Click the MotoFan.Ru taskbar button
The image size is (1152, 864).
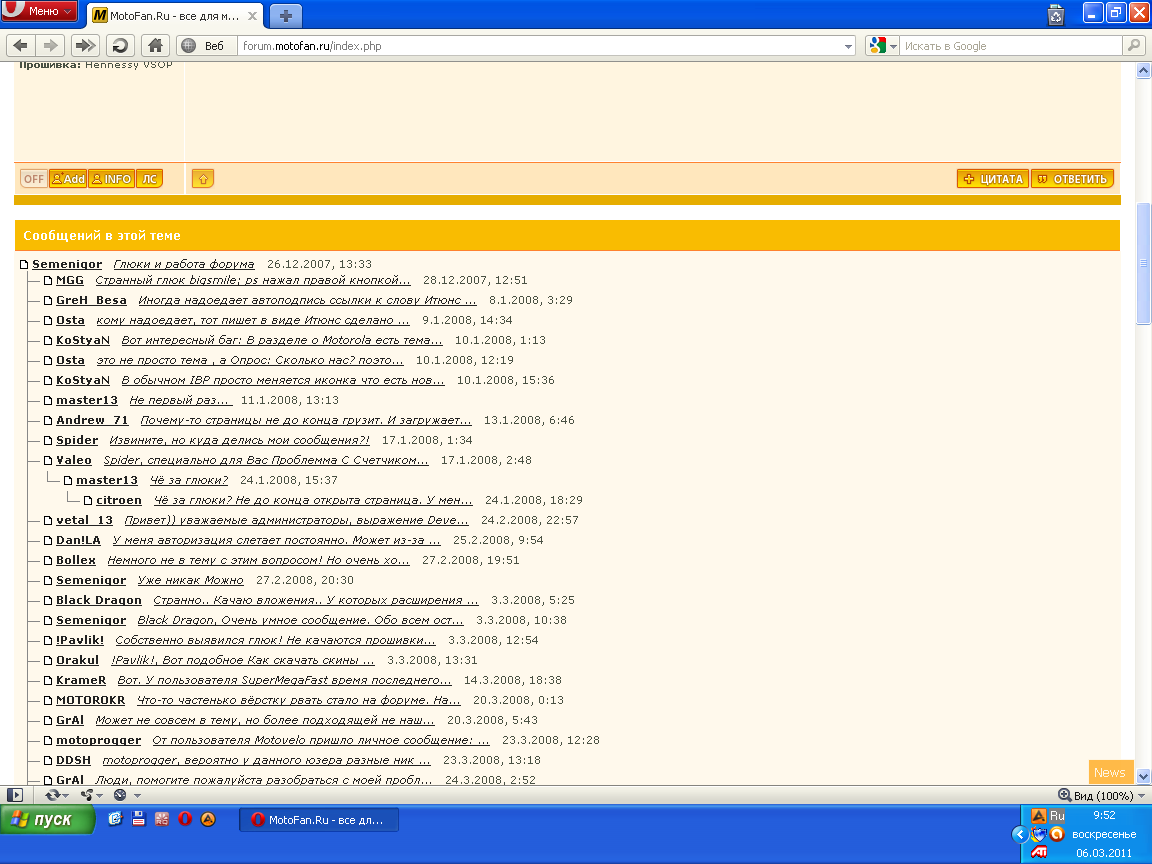[x=319, y=820]
